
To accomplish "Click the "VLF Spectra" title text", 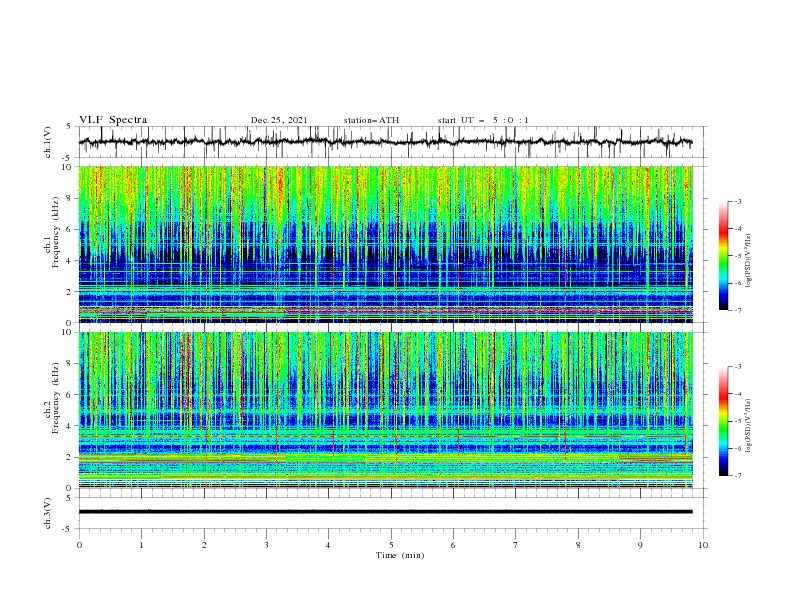I will click(x=113, y=120).
